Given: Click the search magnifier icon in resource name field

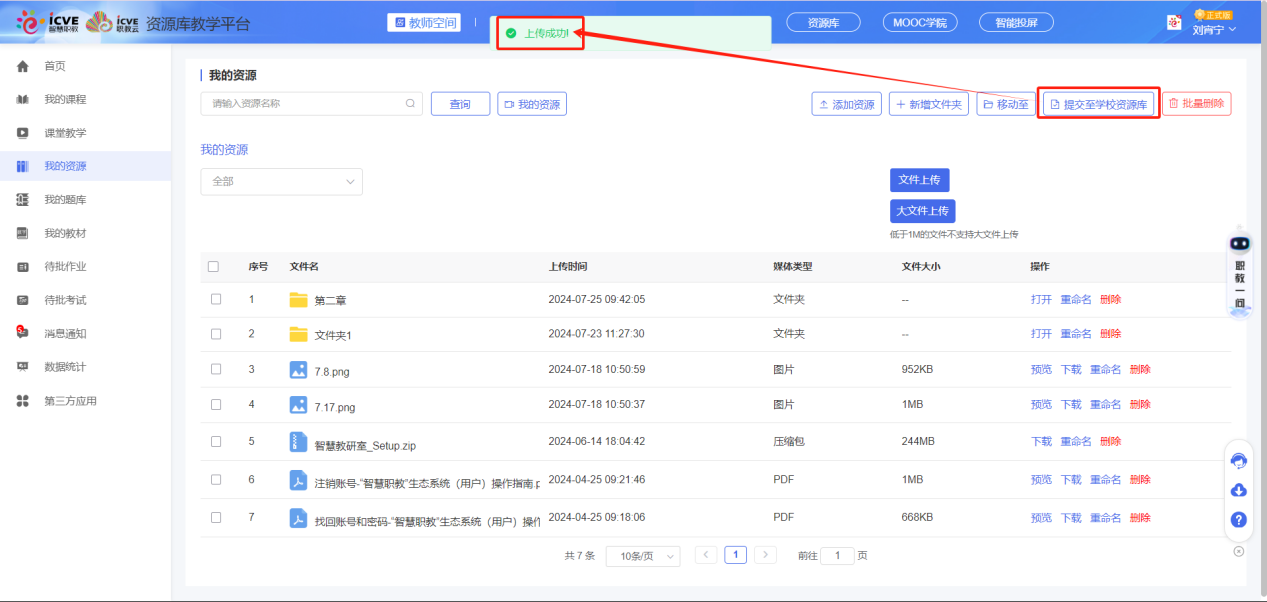Looking at the screenshot, I should coord(410,103).
